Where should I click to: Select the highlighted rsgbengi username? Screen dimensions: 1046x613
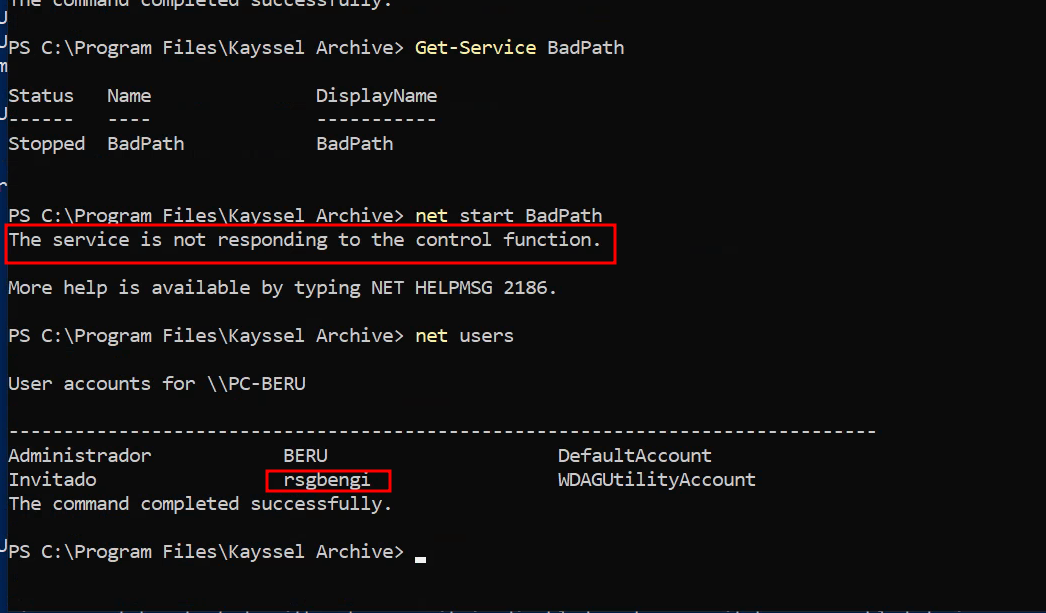[x=327, y=480]
